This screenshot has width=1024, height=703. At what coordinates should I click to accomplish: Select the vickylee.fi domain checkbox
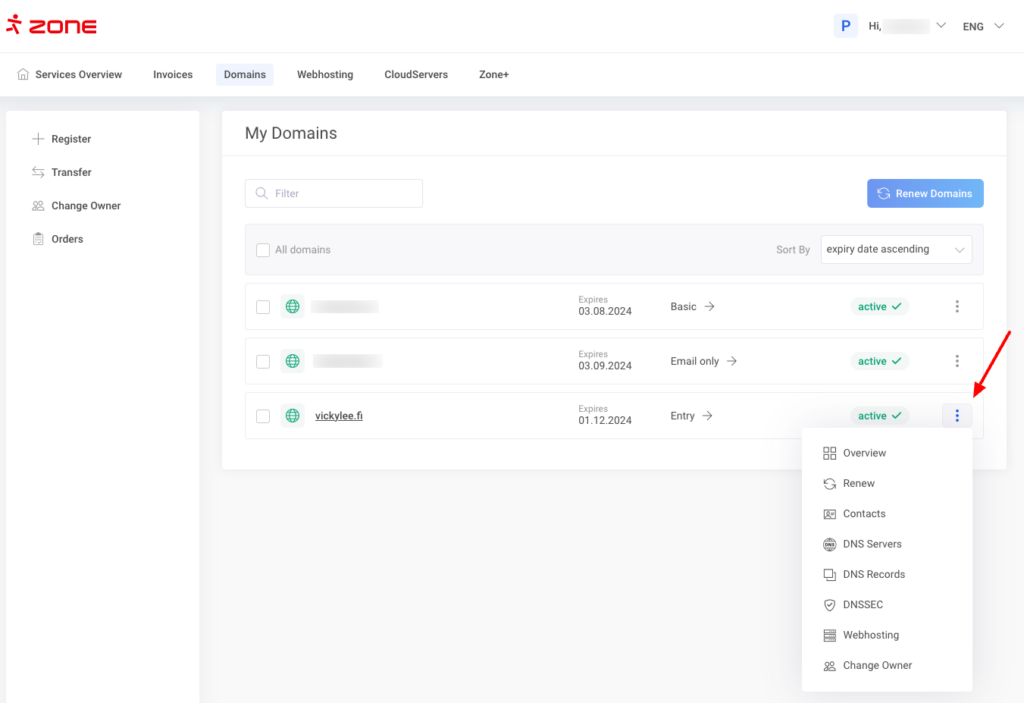[263, 416]
